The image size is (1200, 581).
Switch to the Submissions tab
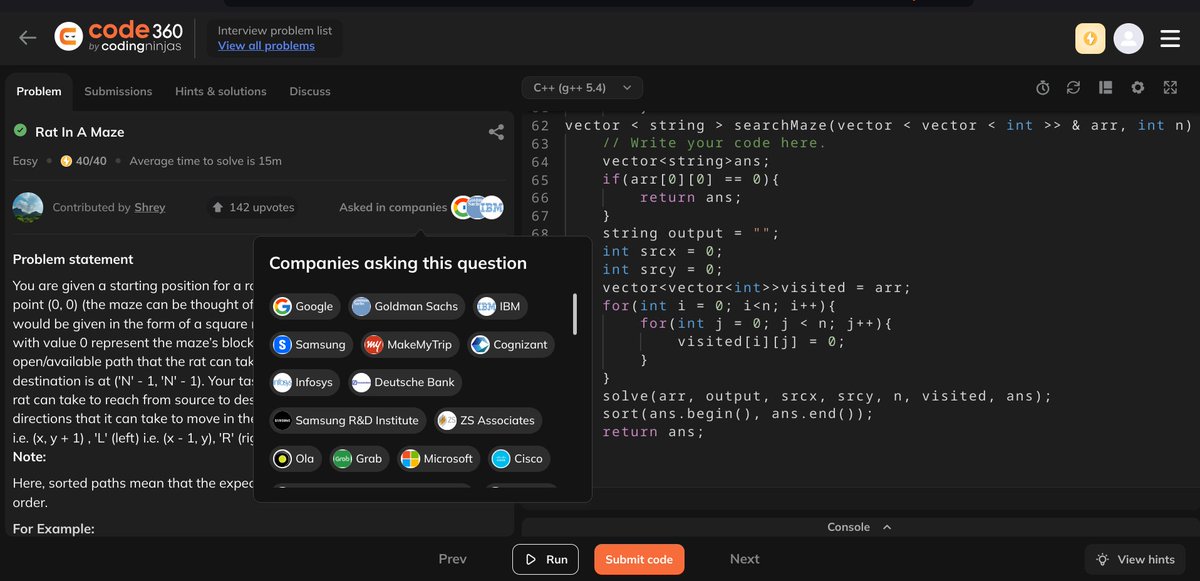pos(118,91)
